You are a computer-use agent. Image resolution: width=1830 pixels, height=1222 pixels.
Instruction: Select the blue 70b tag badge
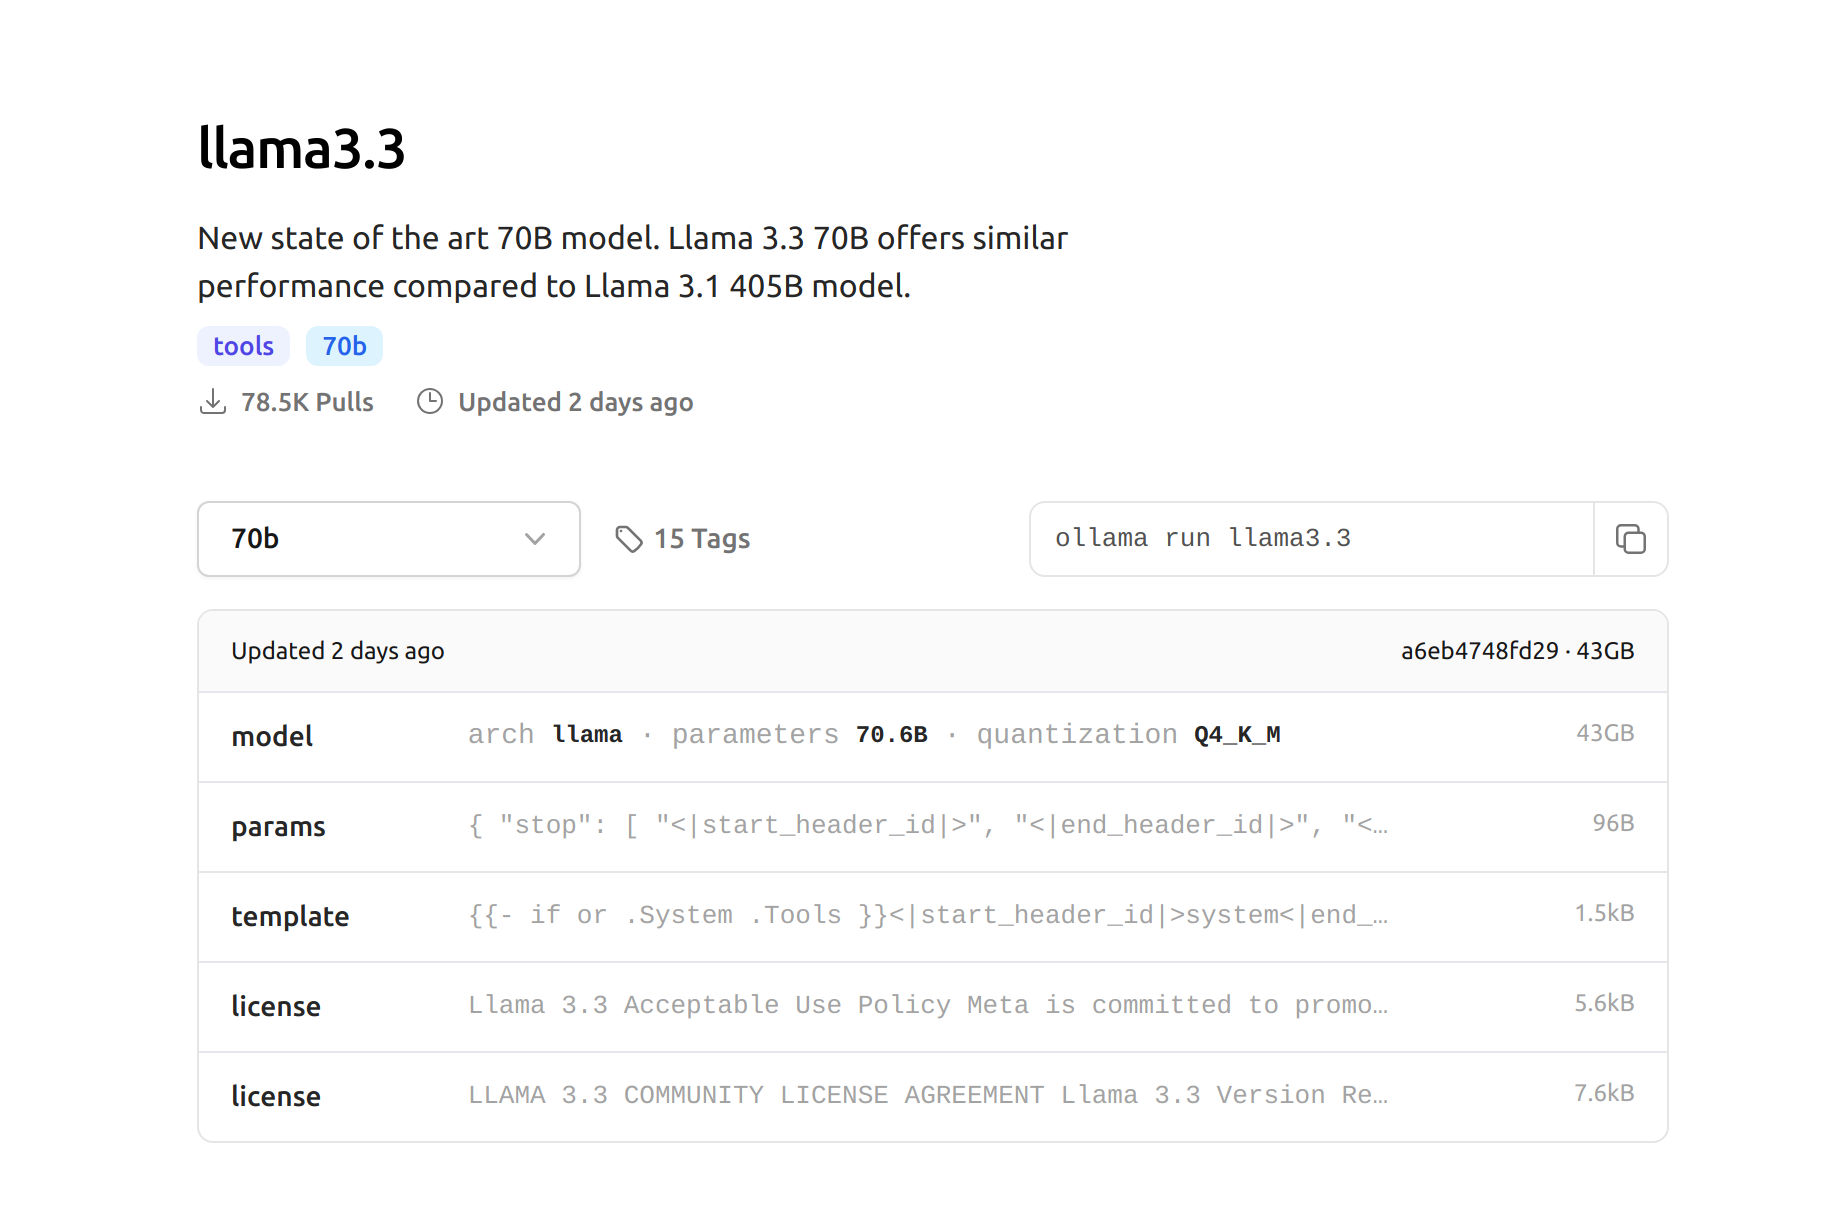[x=344, y=346]
